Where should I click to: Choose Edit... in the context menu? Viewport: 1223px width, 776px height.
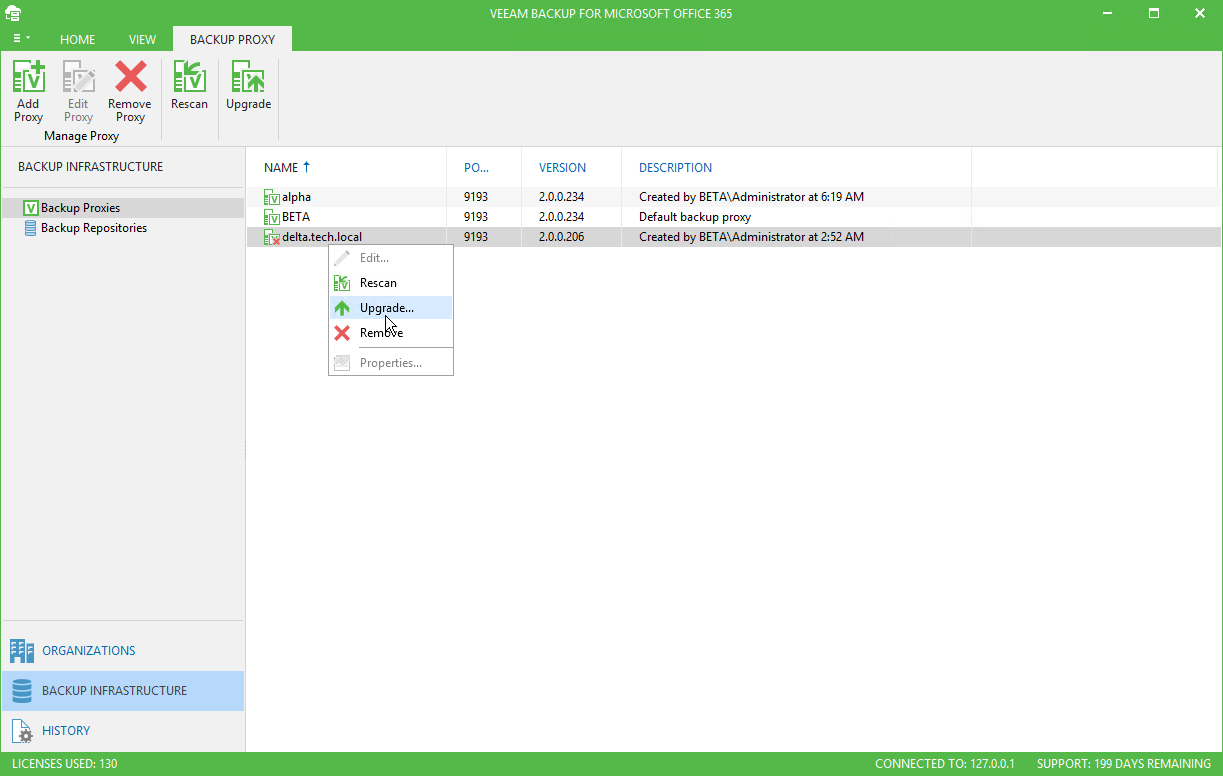391,258
